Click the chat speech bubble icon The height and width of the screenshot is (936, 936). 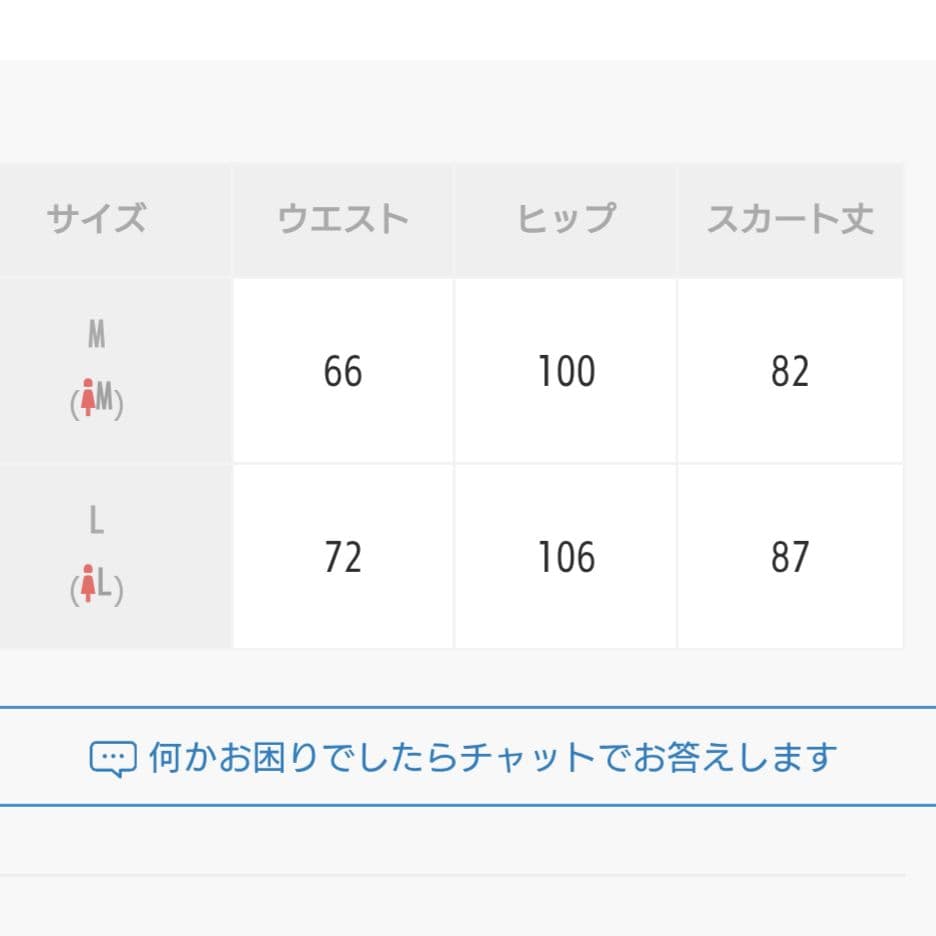pyautogui.click(x=113, y=758)
